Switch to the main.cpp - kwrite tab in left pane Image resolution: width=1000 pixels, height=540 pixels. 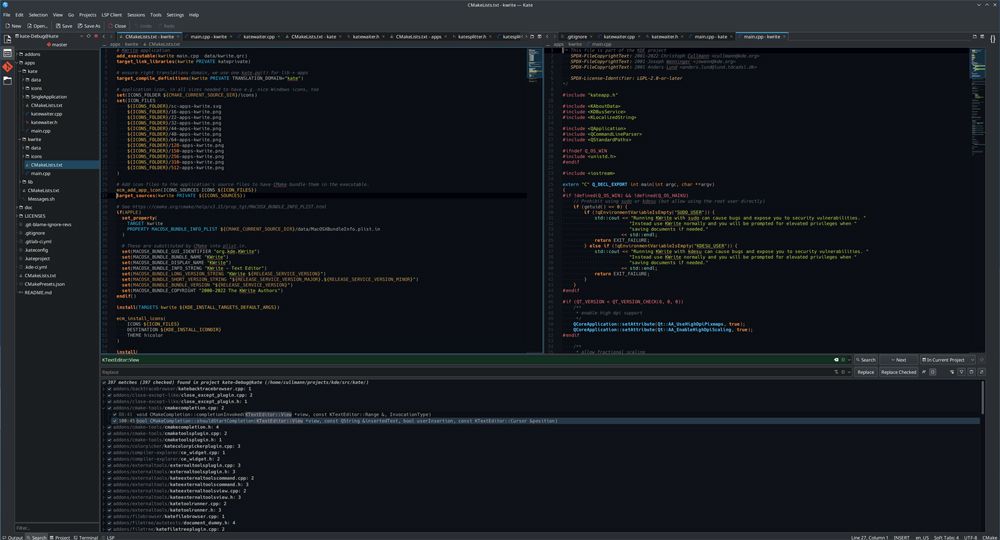coord(208,36)
